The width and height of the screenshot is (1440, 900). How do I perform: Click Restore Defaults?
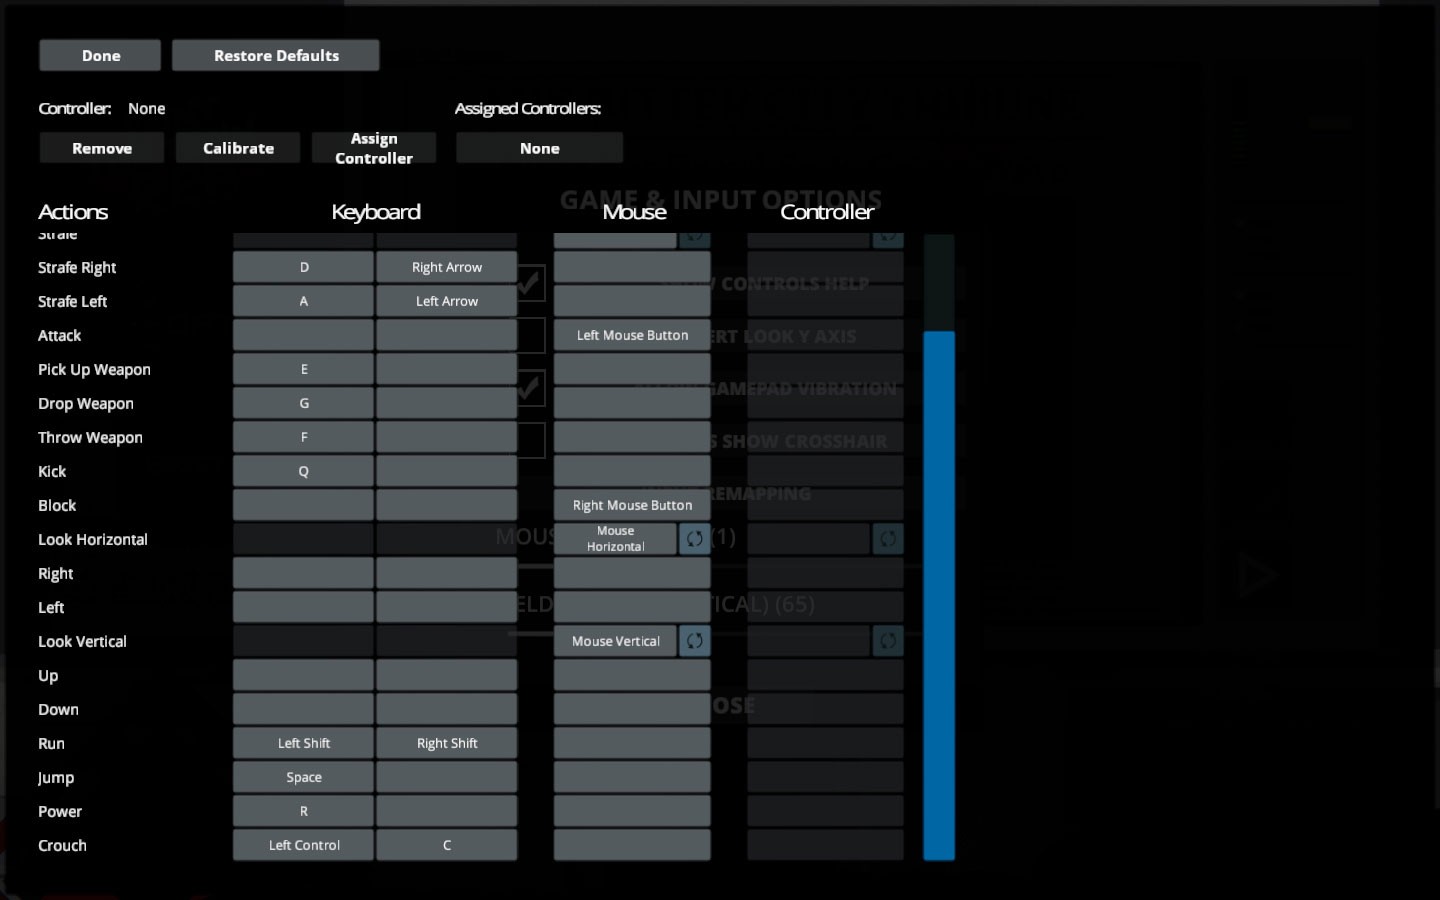tap(276, 56)
